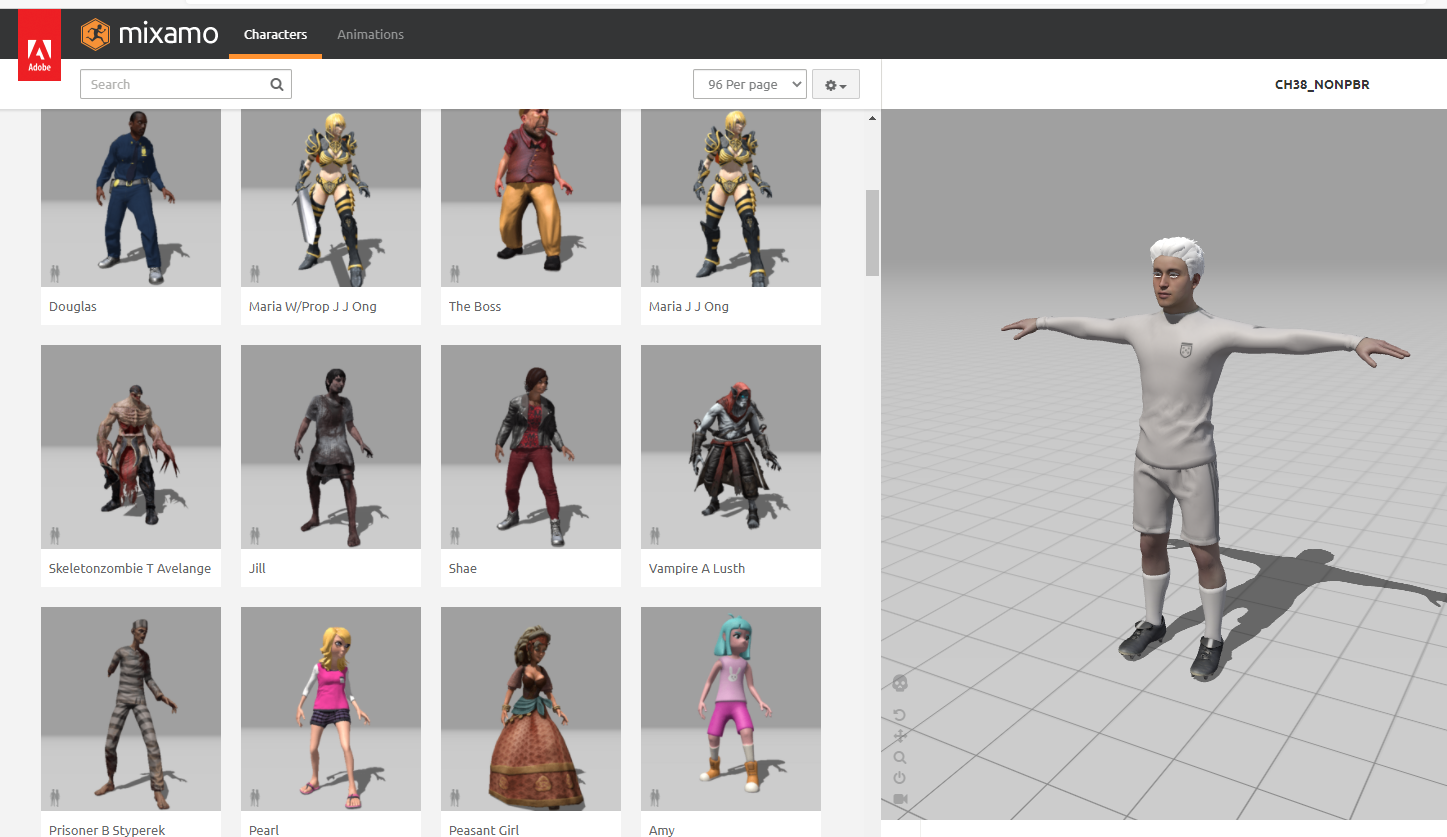Viewport: 1447px width, 837px height.
Task: Select the rotate camera control
Action: 899,714
